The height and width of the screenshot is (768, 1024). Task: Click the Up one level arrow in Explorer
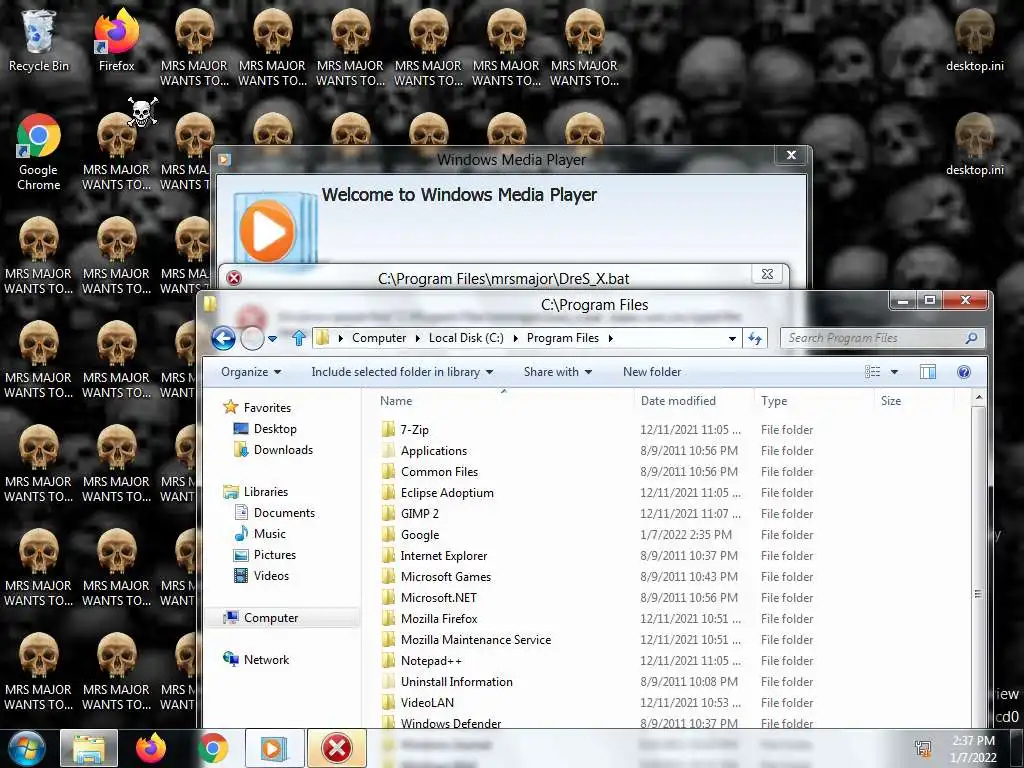click(x=299, y=338)
